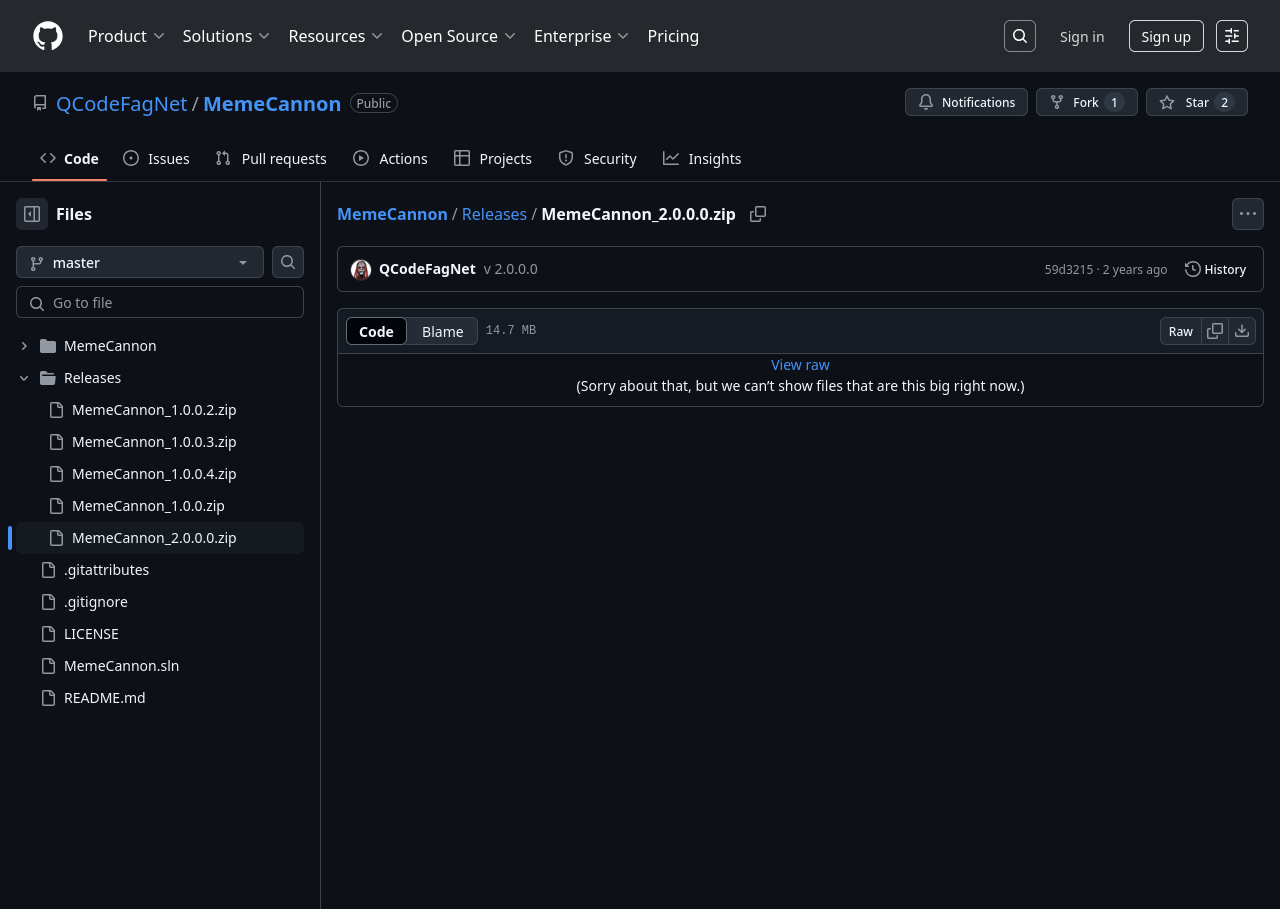
Task: Open the Releases folder in tree
Action: [92, 378]
